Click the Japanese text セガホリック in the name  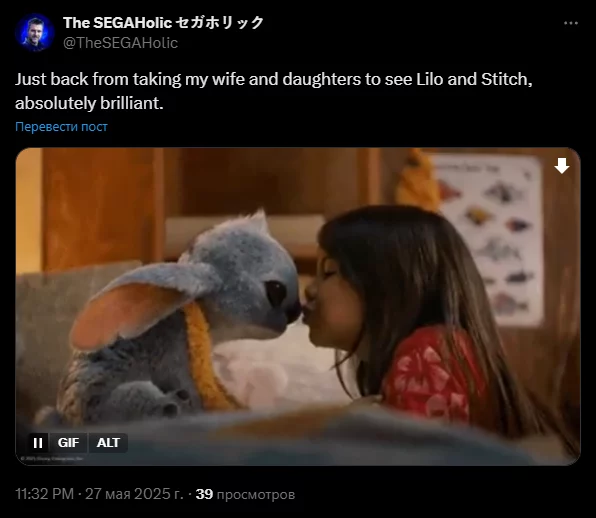tap(220, 22)
